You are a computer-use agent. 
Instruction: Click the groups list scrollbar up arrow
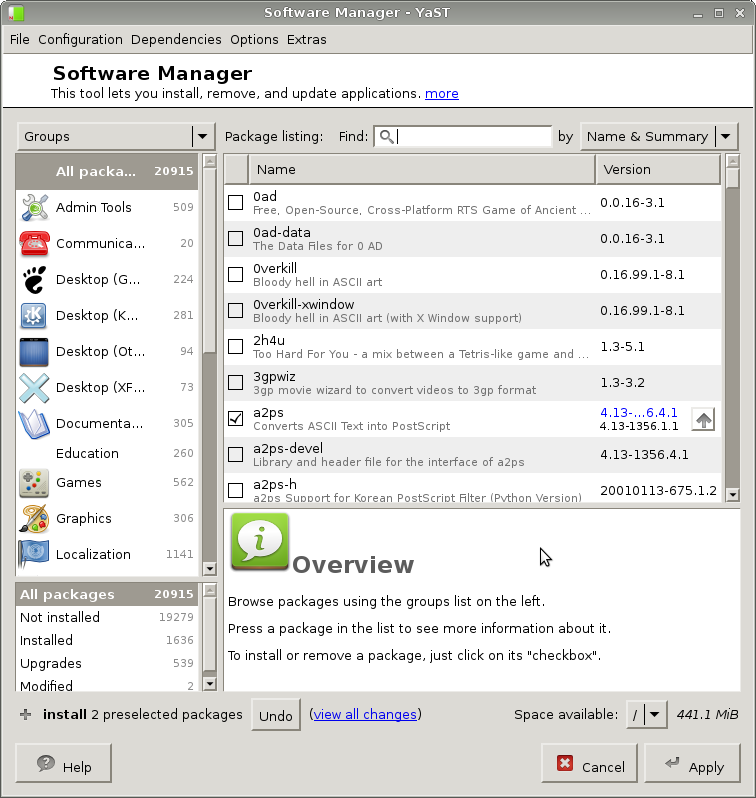[209, 162]
